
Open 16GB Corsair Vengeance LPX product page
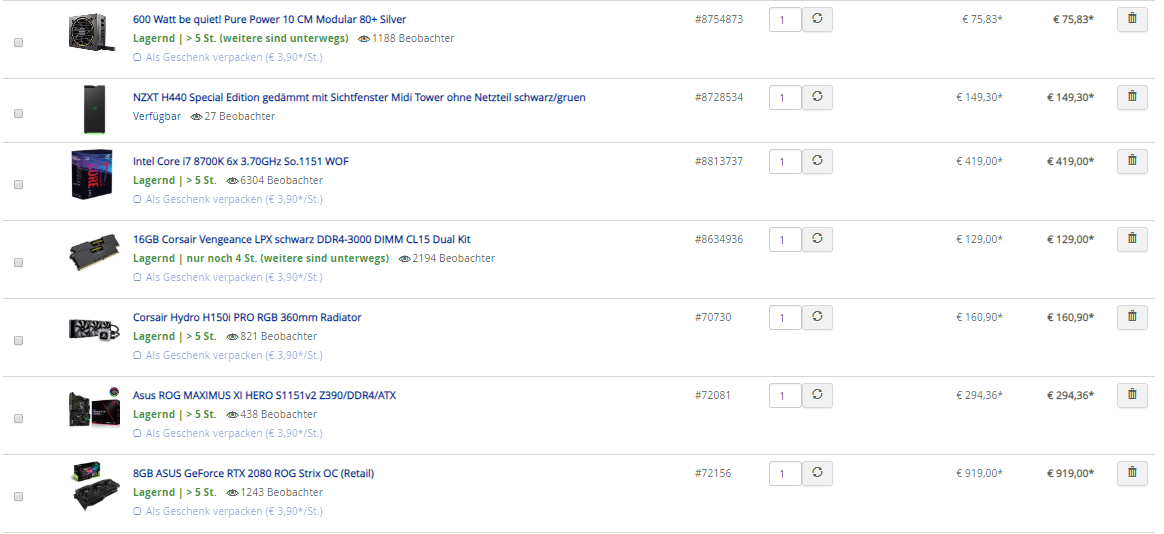click(301, 239)
